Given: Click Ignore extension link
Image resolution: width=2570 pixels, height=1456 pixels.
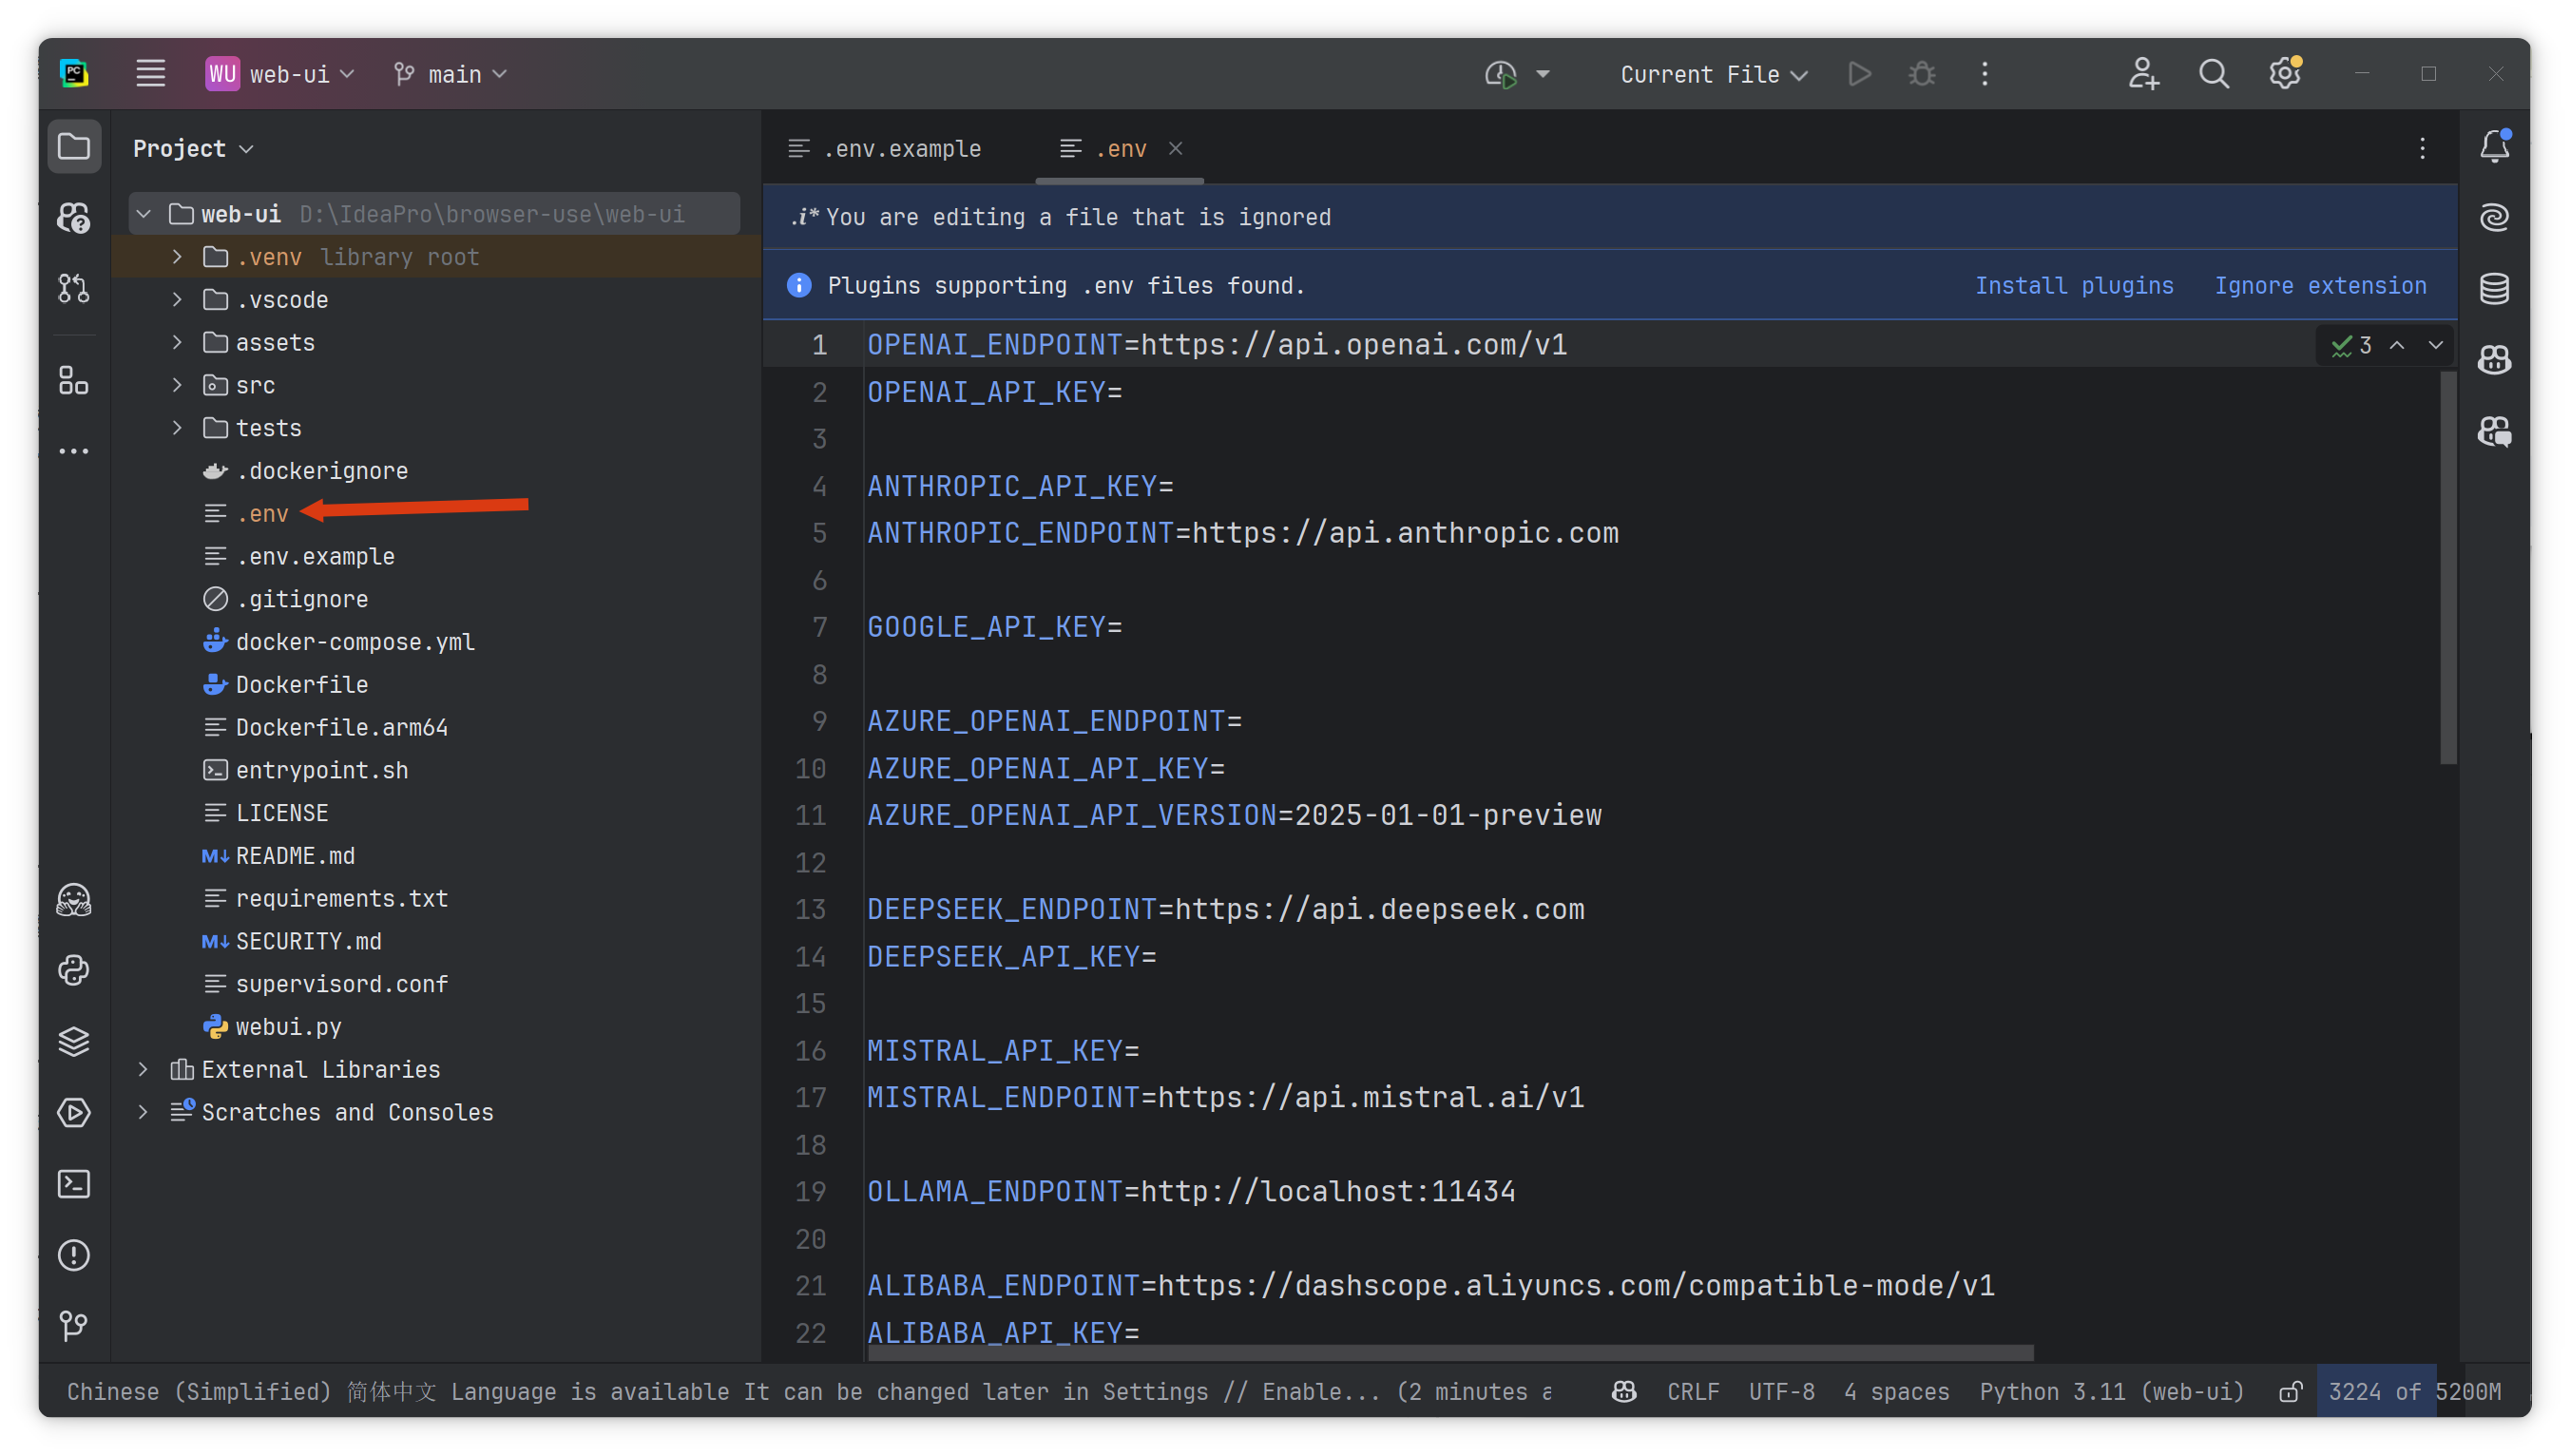Looking at the screenshot, I should coord(2319,286).
